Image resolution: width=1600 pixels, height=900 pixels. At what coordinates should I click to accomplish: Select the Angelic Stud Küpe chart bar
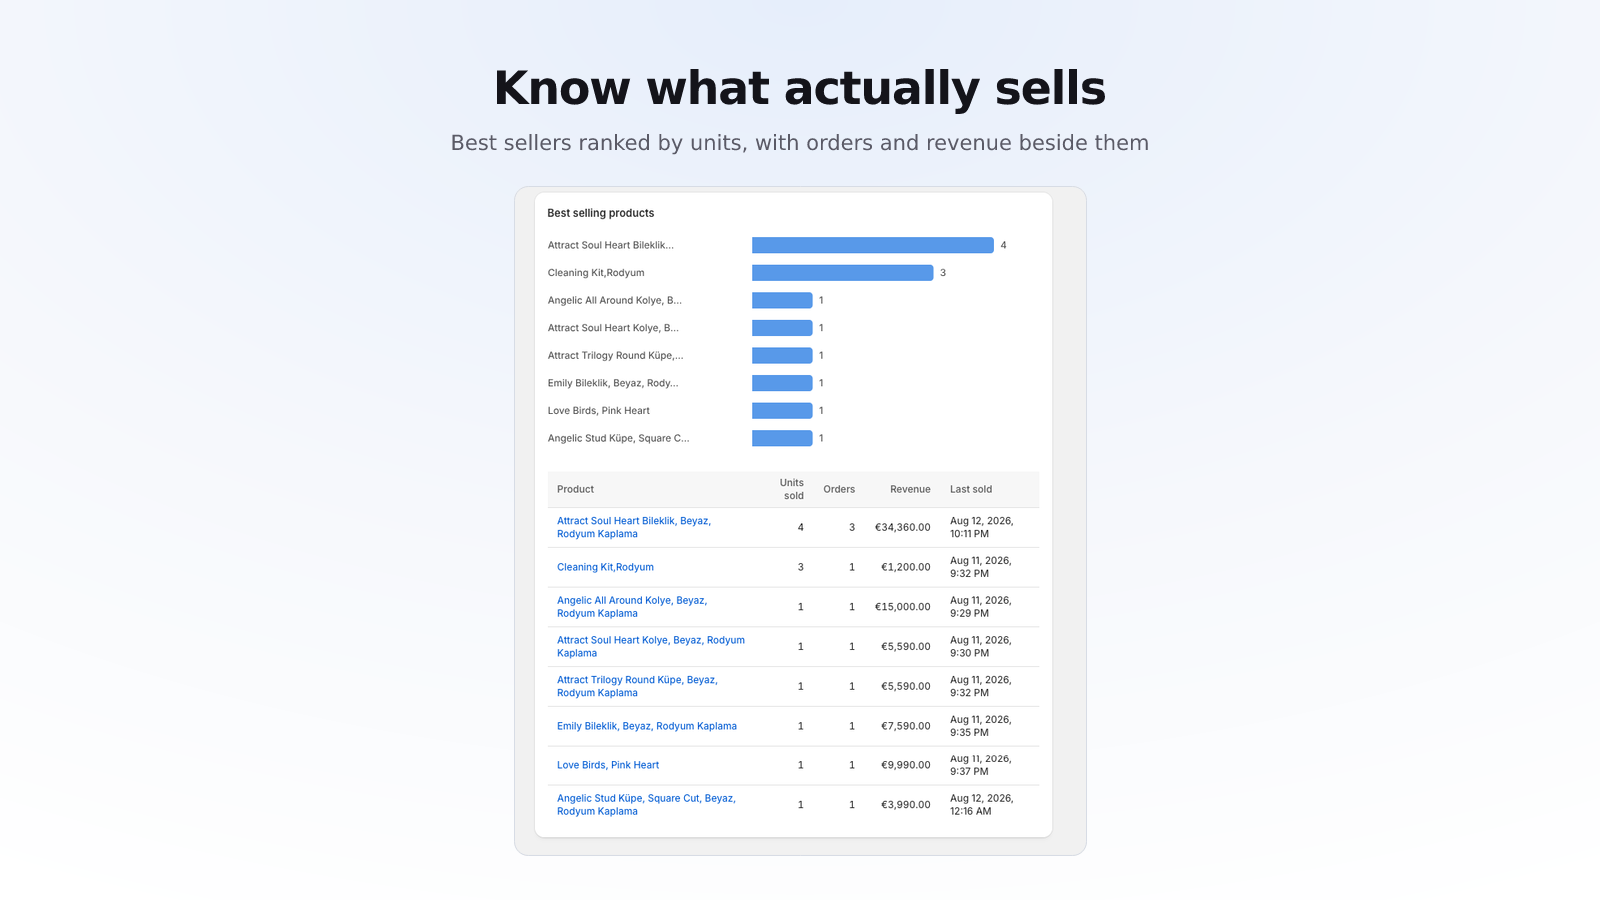(x=782, y=438)
